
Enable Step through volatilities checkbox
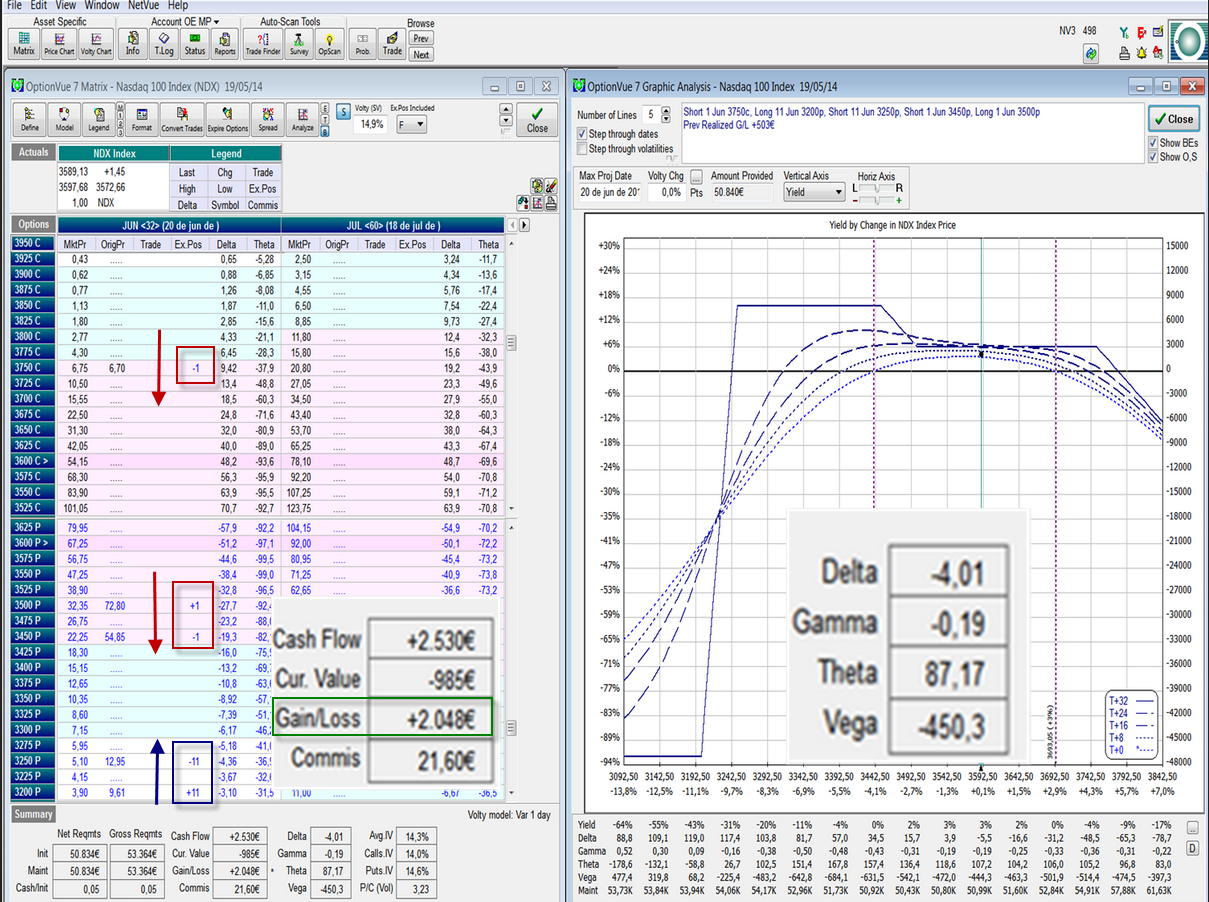(583, 149)
